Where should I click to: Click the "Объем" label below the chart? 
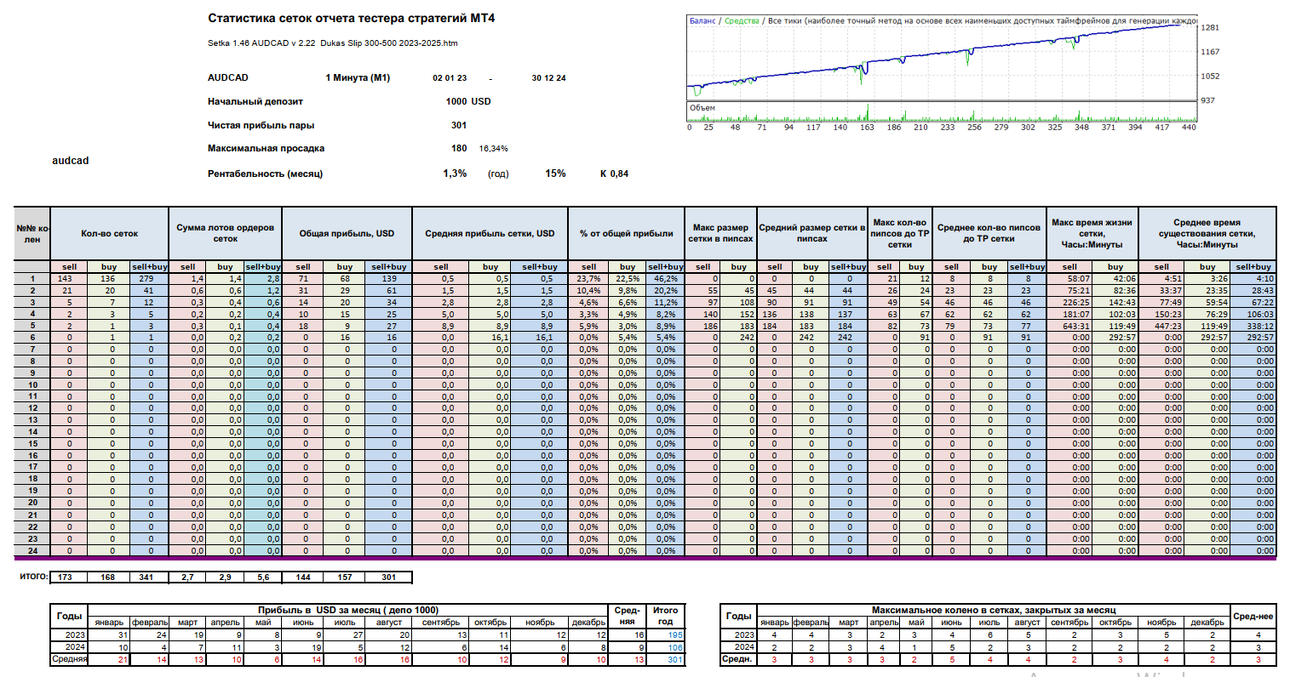(x=701, y=107)
